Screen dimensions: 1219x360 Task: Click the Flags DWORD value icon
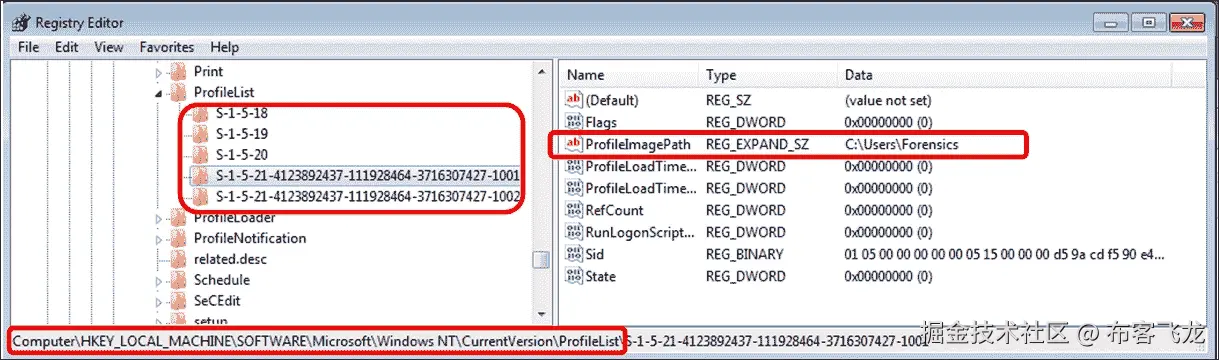(574, 122)
